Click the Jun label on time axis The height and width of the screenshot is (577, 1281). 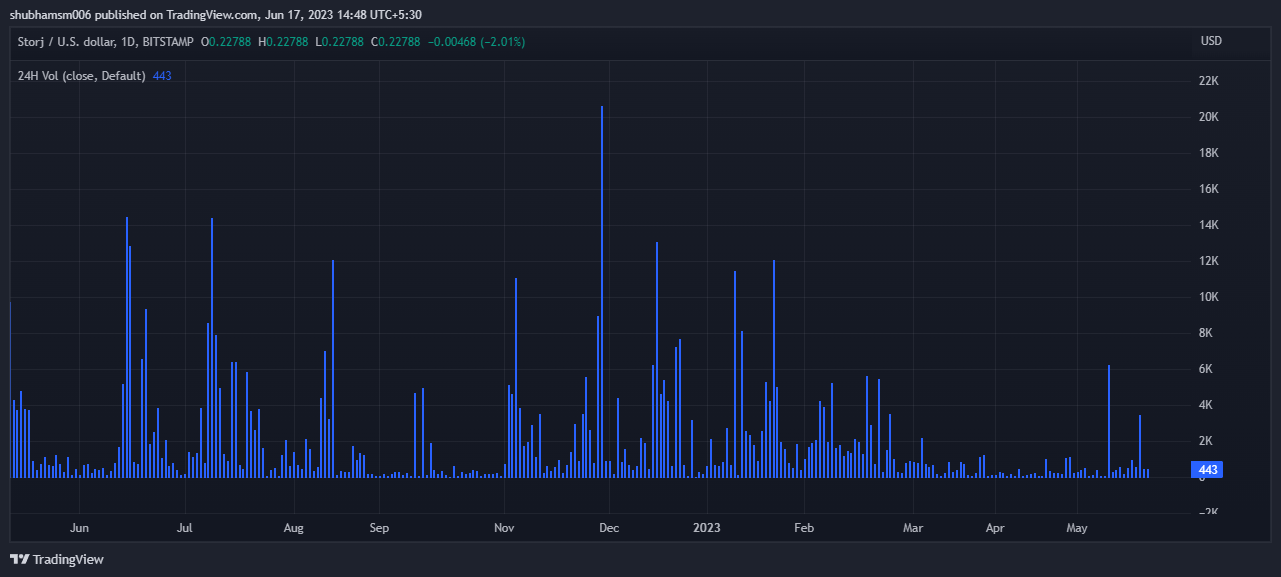80,528
